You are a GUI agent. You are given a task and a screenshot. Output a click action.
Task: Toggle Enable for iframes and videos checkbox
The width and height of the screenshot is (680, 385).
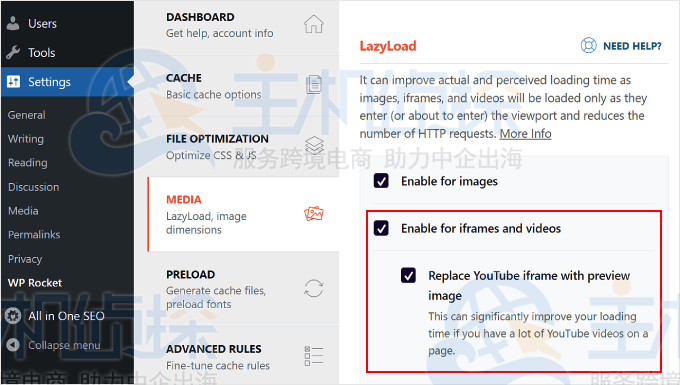point(381,228)
